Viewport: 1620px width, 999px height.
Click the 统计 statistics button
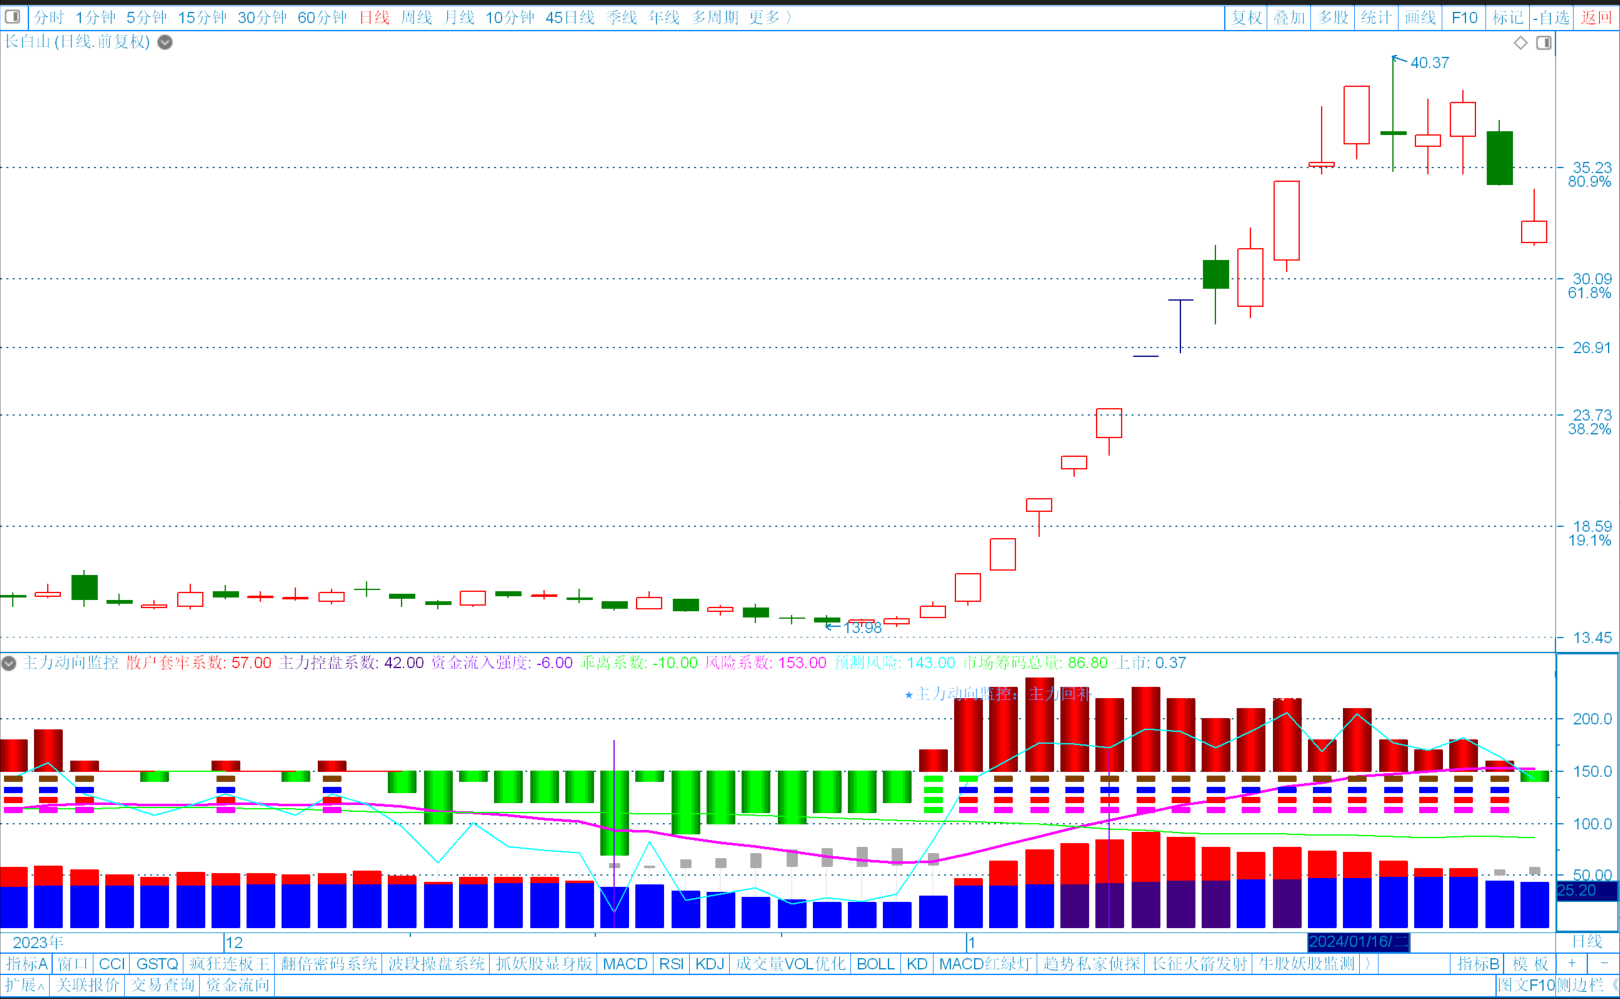1376,17
